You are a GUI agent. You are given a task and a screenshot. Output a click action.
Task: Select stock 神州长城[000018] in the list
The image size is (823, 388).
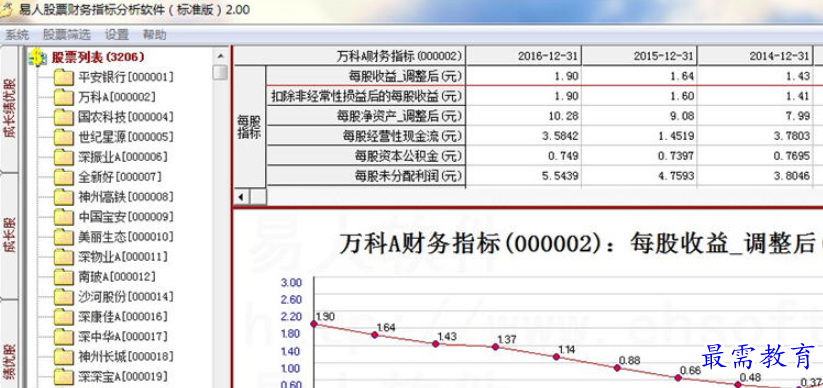point(125,356)
